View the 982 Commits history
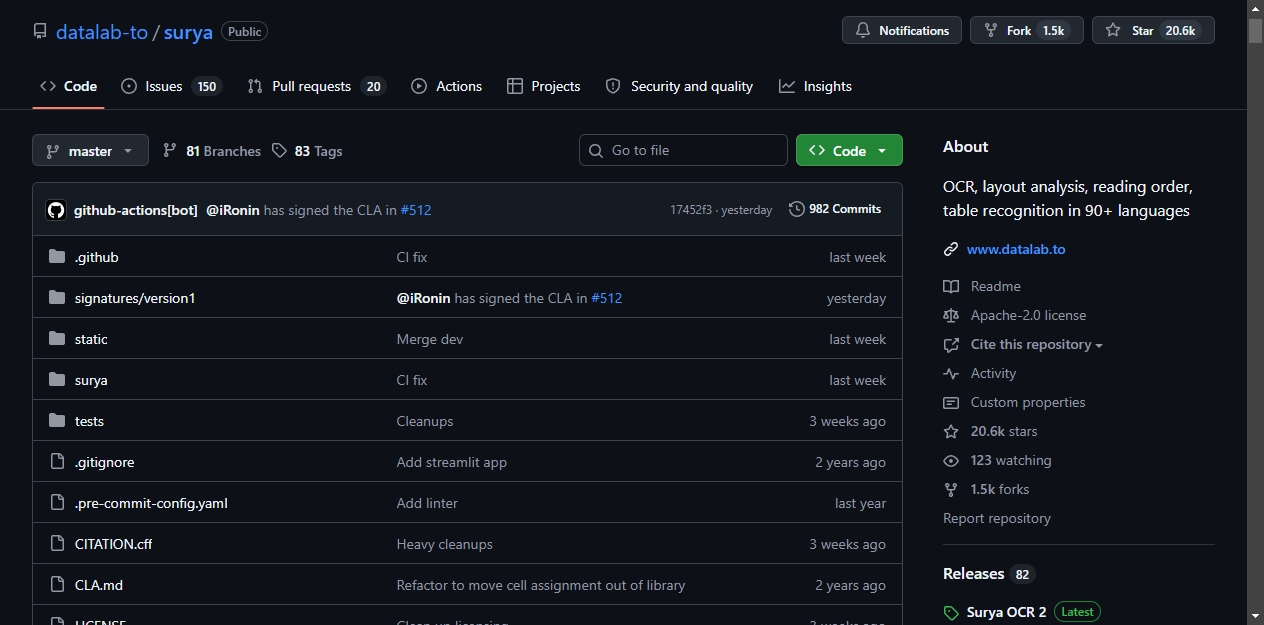 tap(835, 209)
